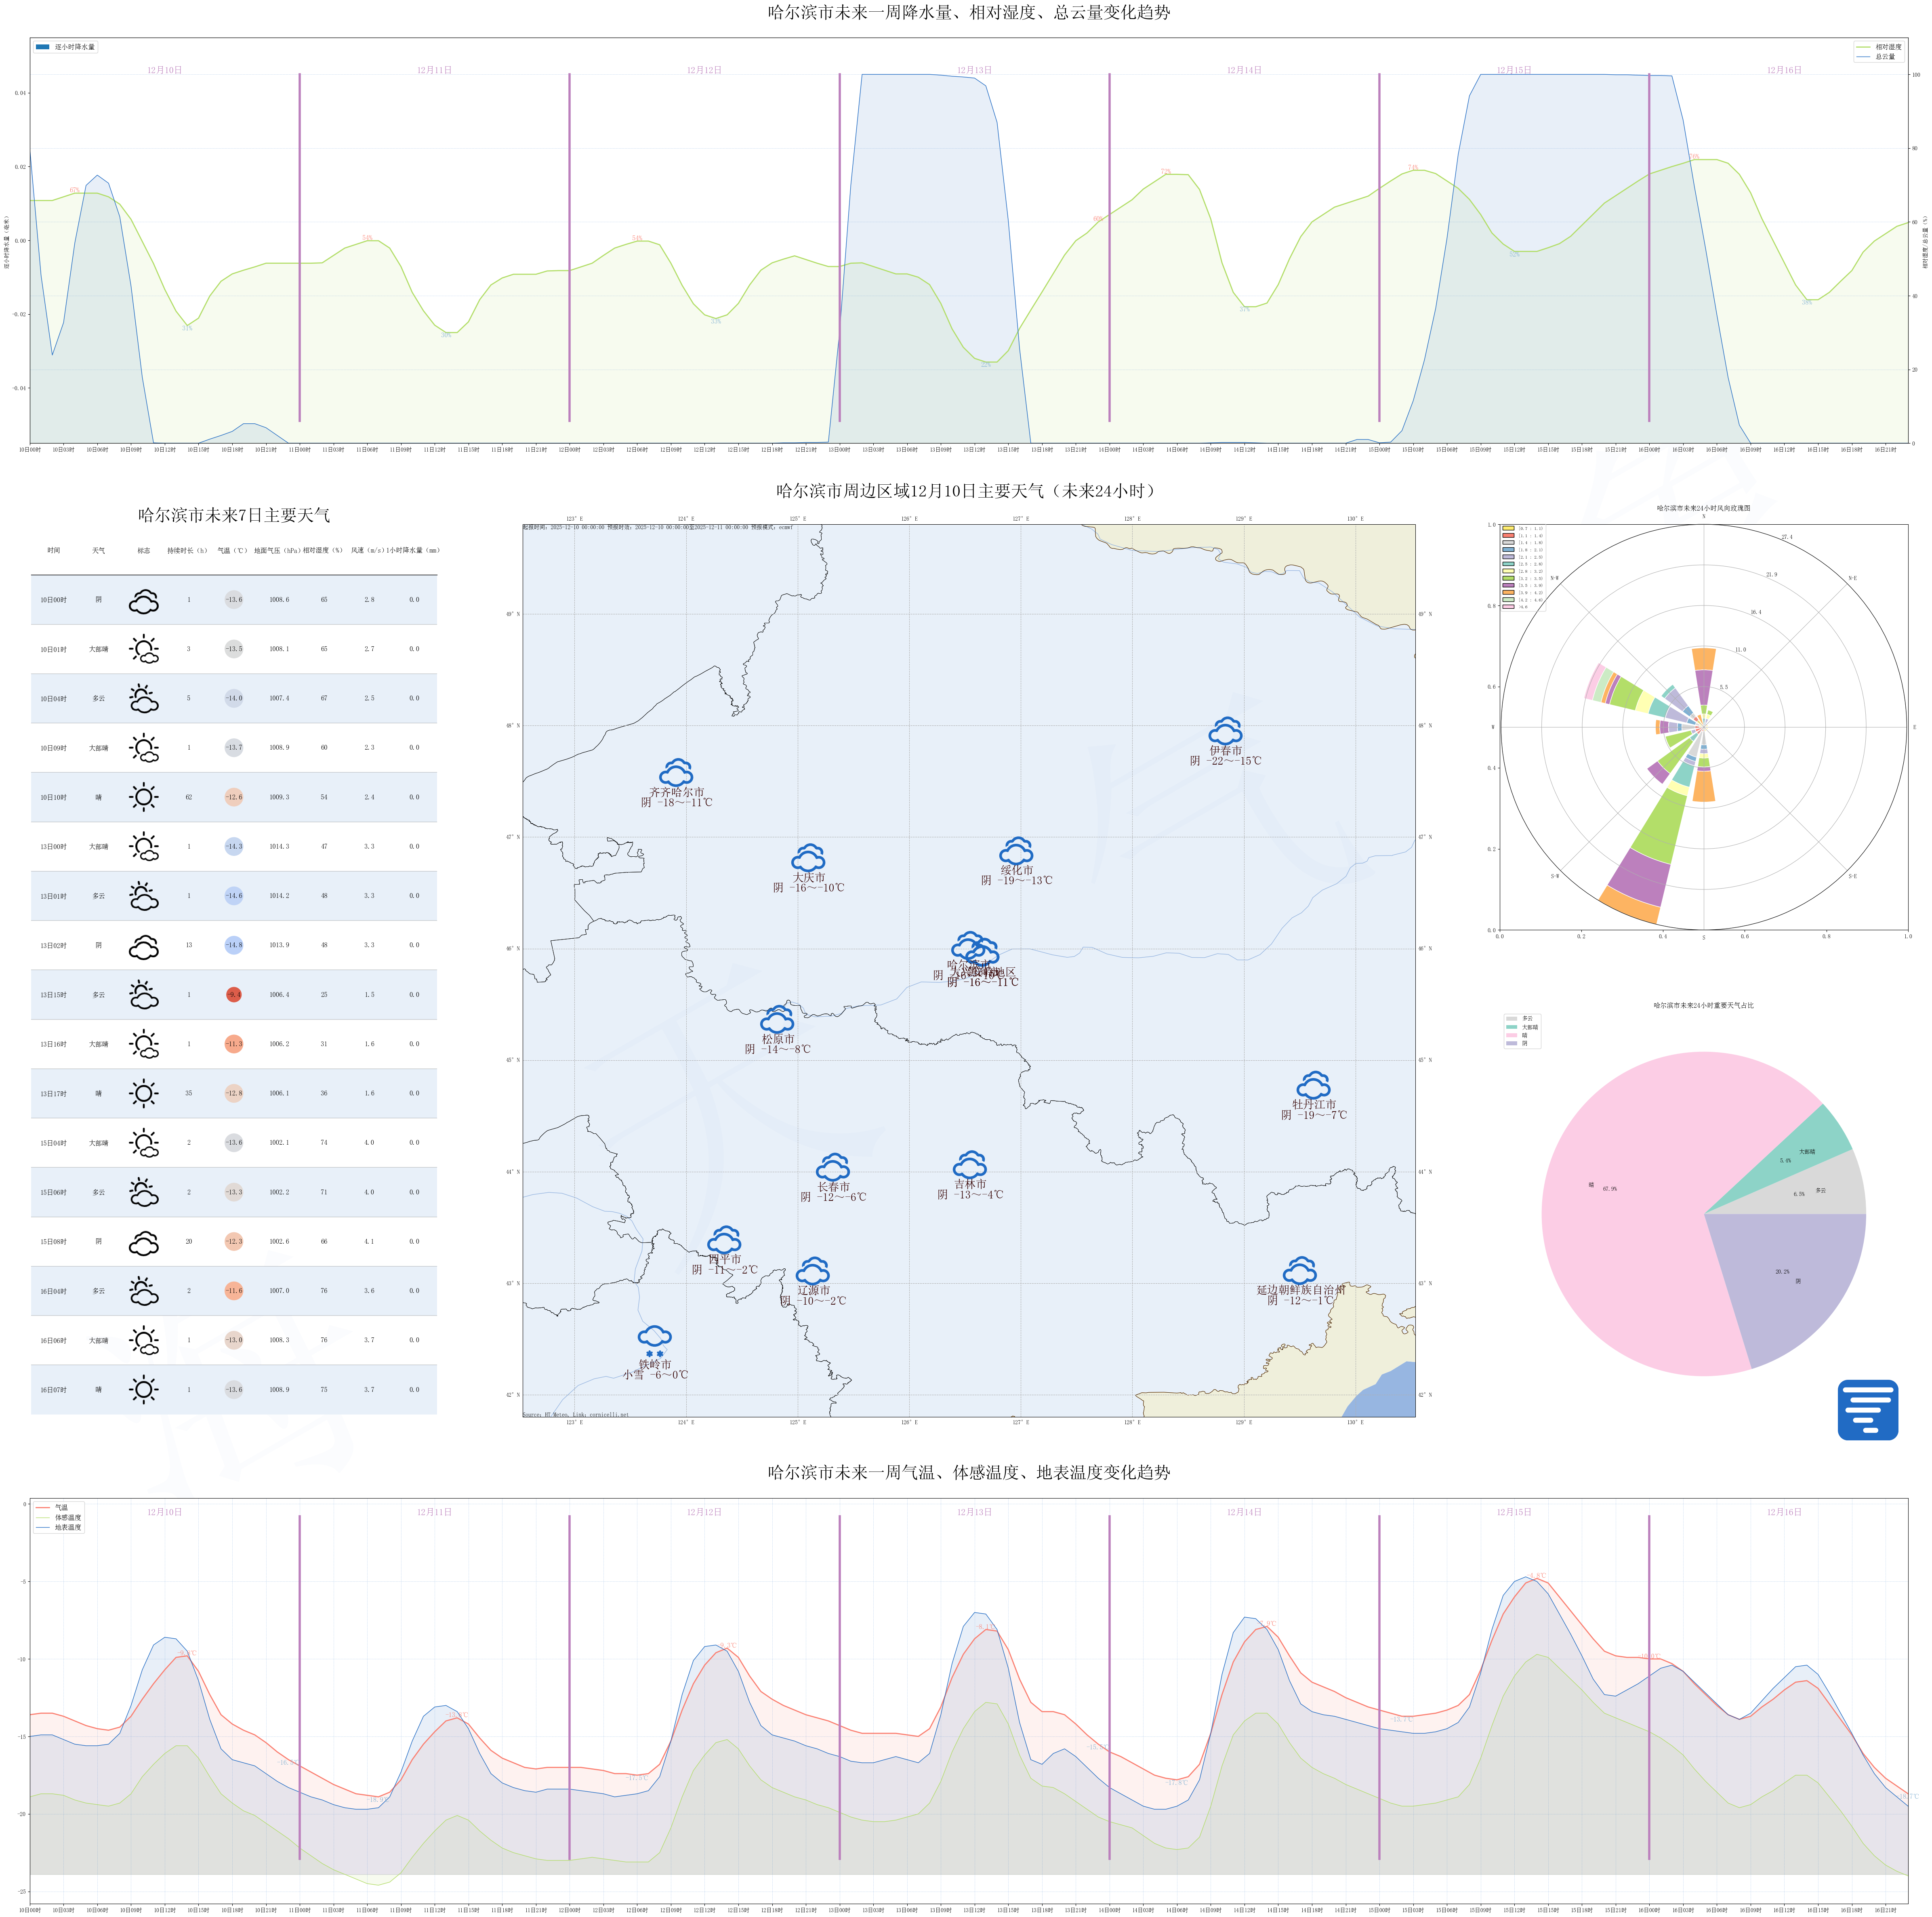Click the orange -9.4 temperature badge in the 13日15时 row
Image resolution: width=1932 pixels, height=1917 pixels.
[x=234, y=994]
